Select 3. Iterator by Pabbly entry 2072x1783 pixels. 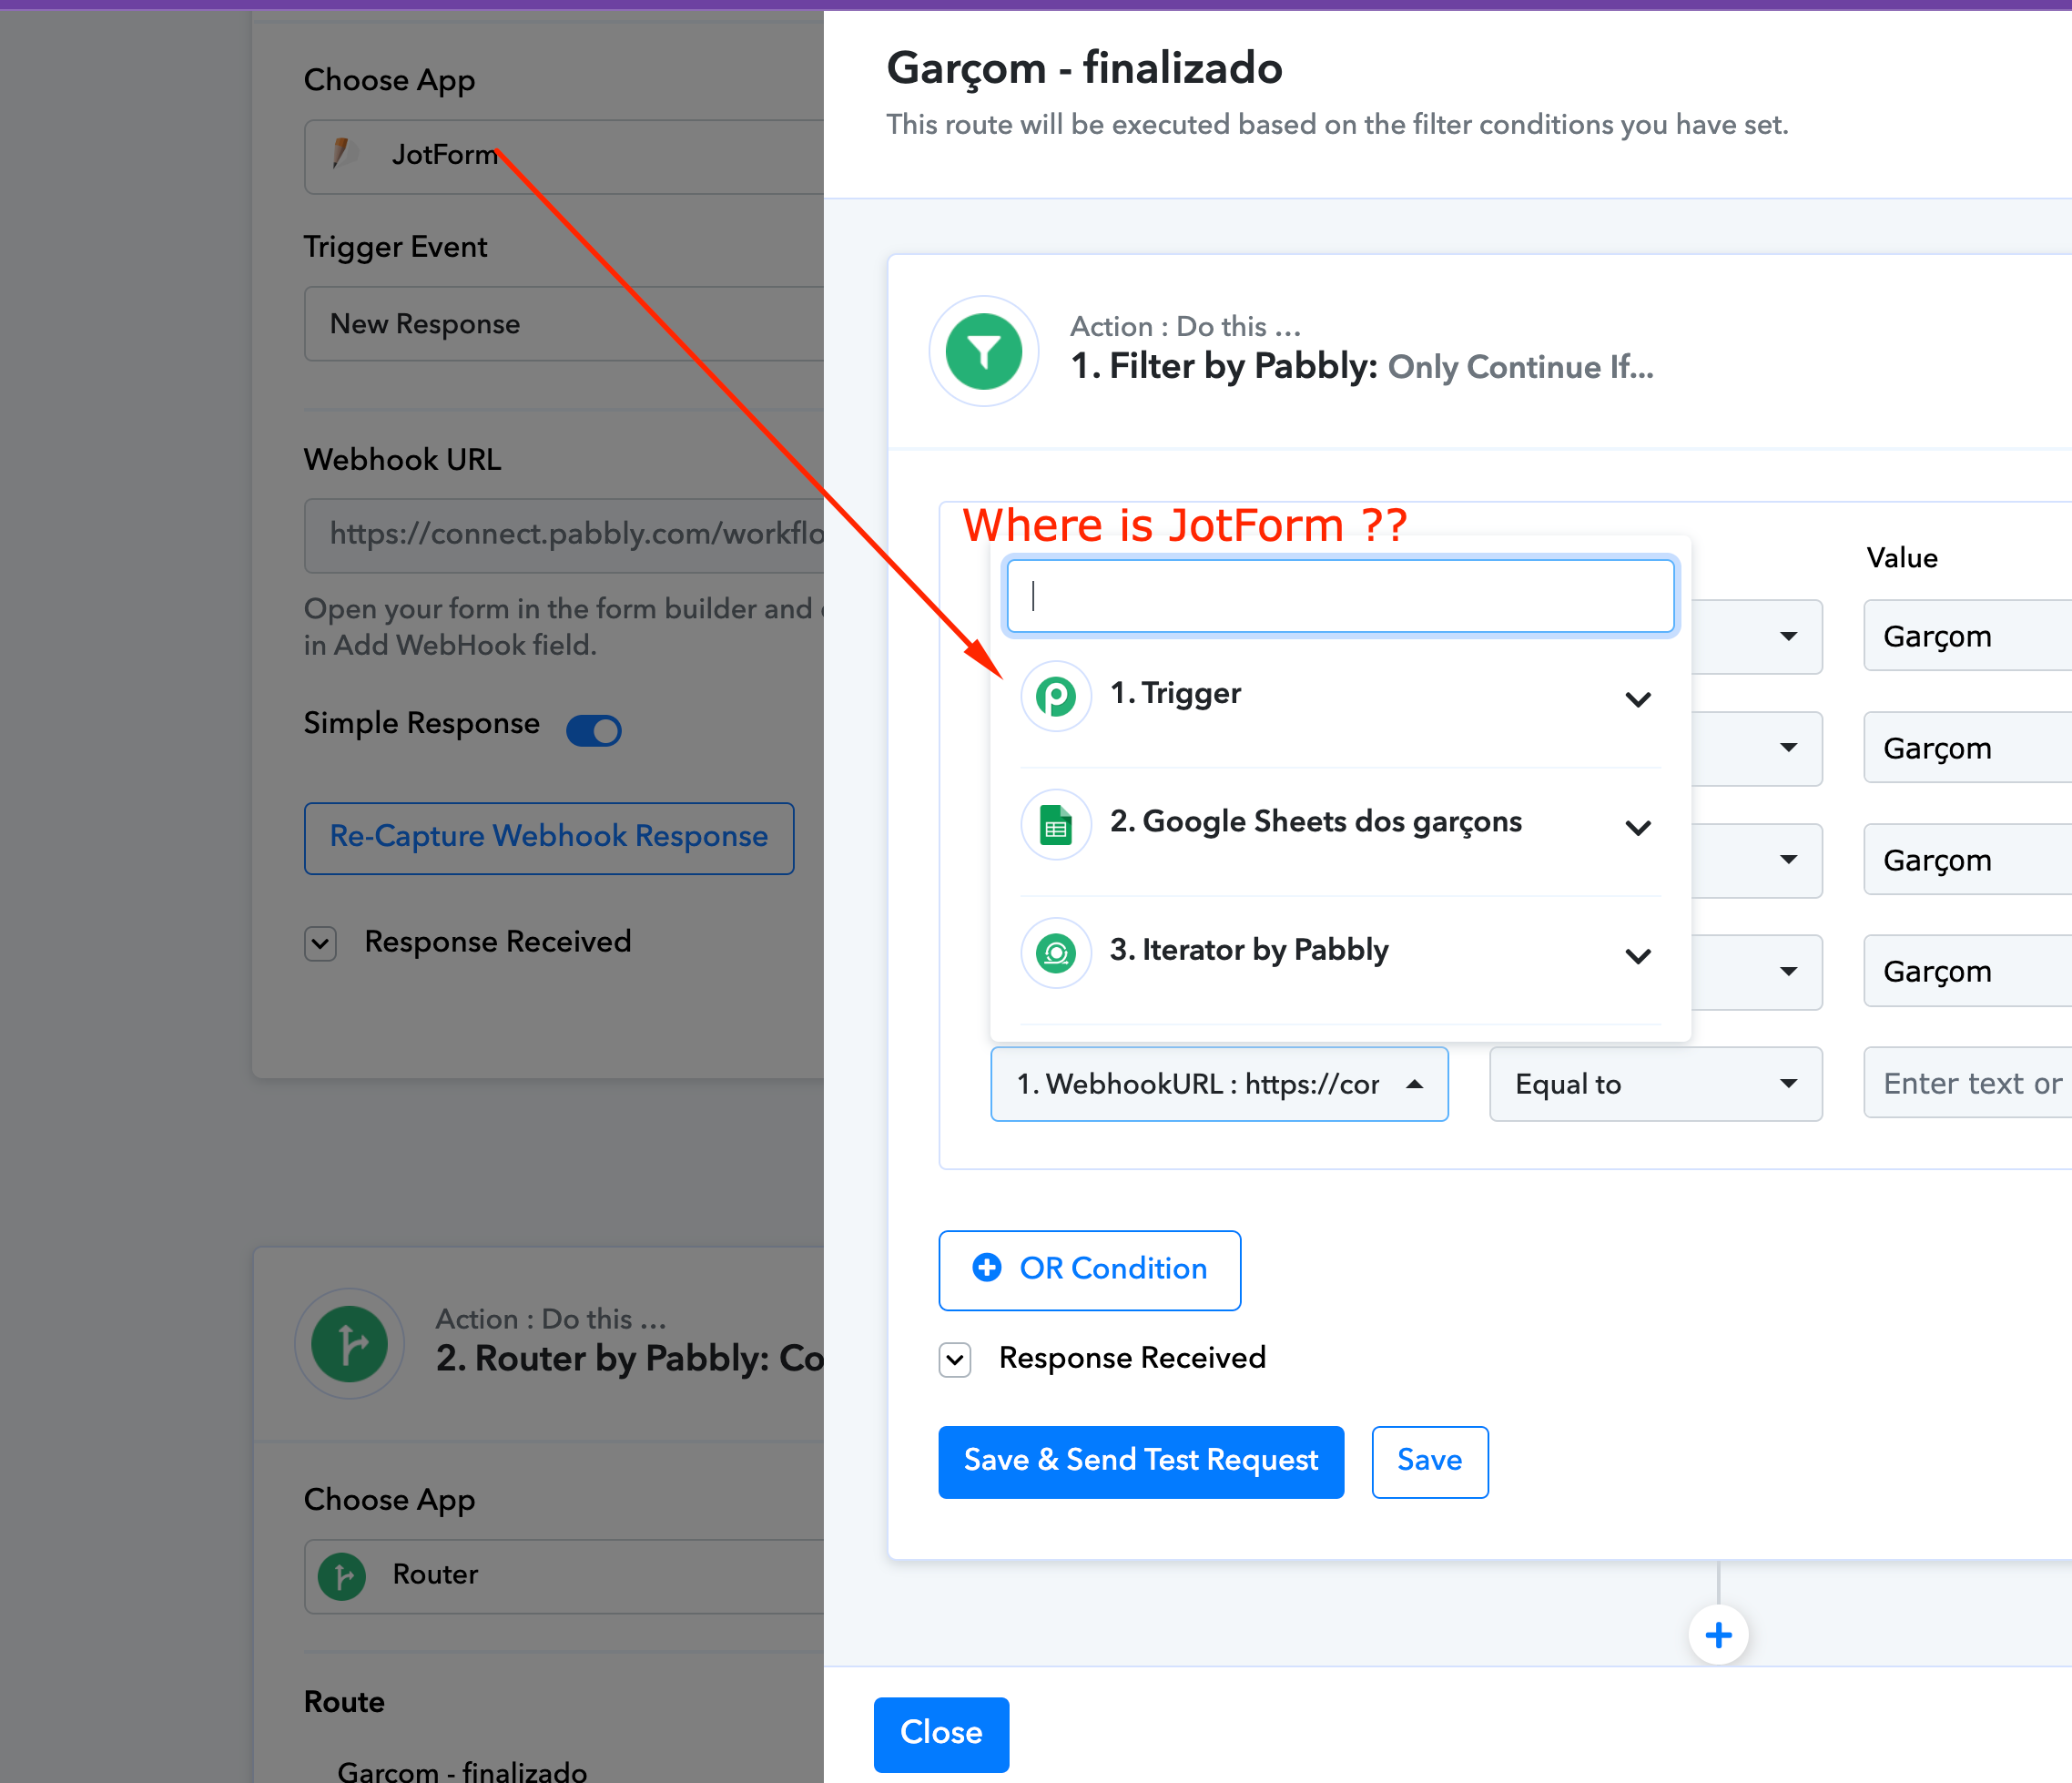click(1340, 953)
